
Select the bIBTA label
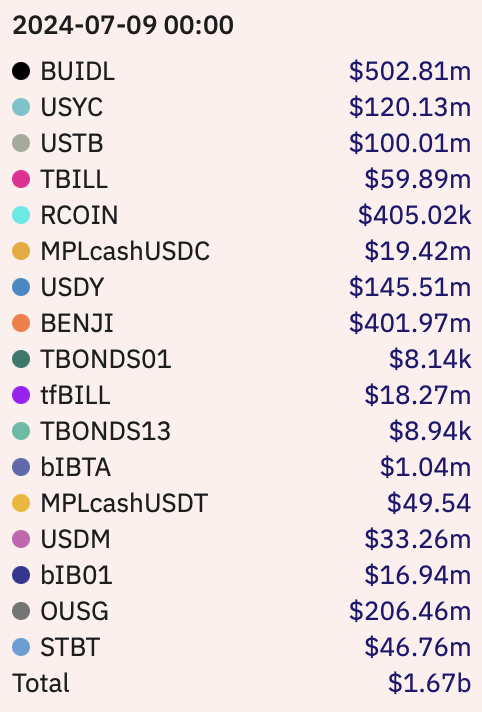(x=75, y=467)
